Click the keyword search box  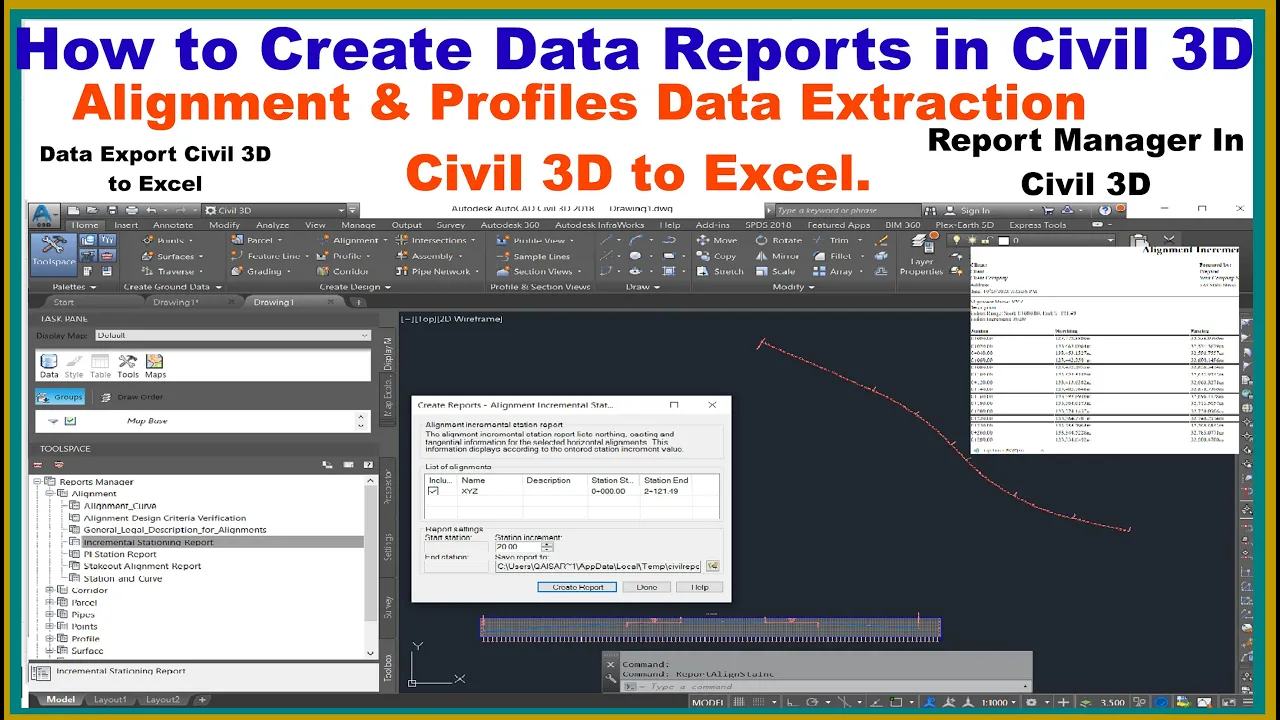849,210
